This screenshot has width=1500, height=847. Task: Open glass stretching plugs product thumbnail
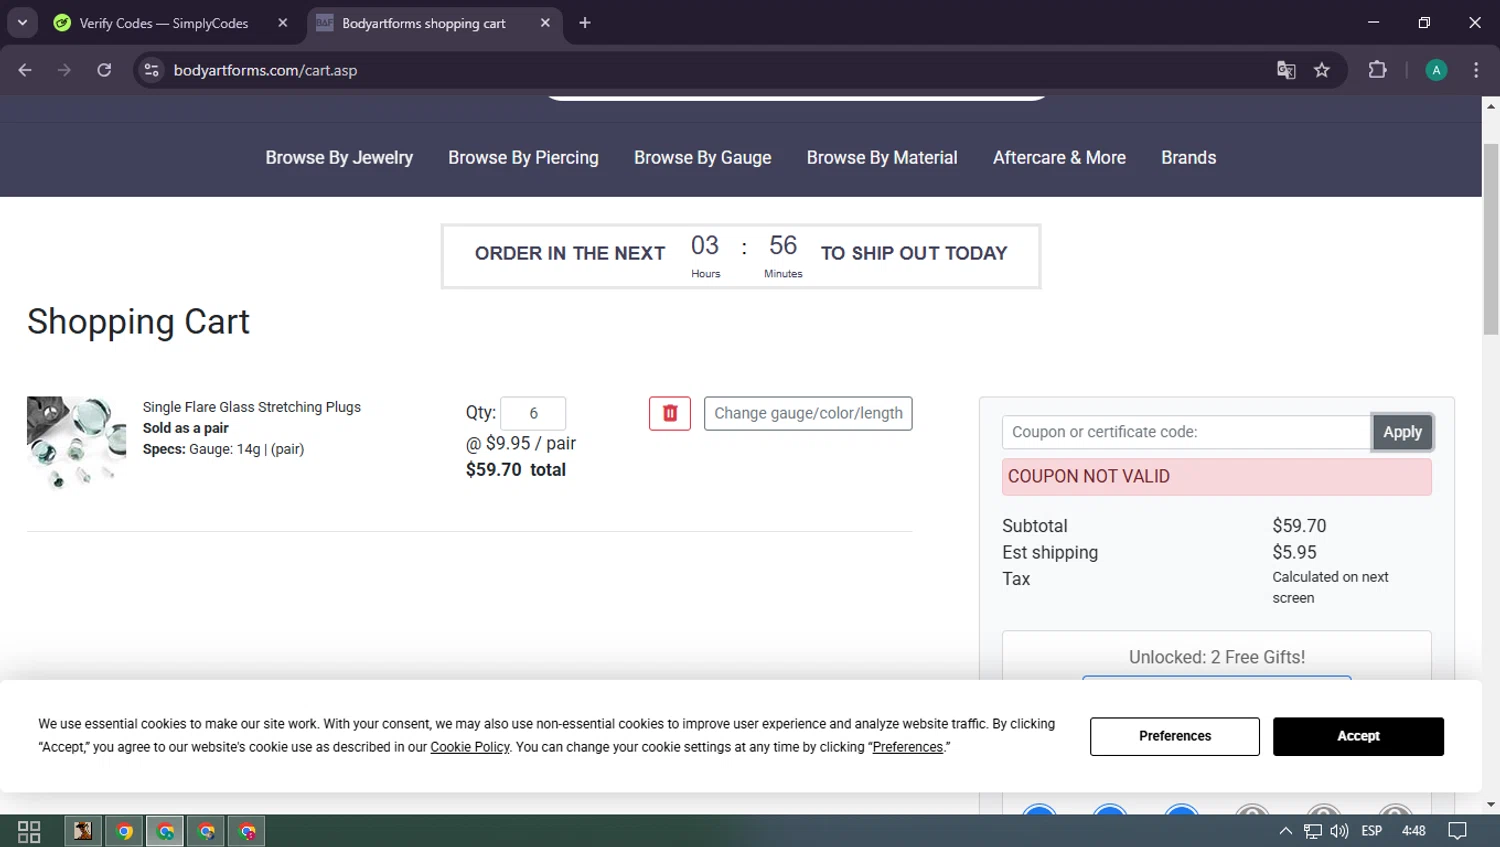pyautogui.click(x=76, y=442)
